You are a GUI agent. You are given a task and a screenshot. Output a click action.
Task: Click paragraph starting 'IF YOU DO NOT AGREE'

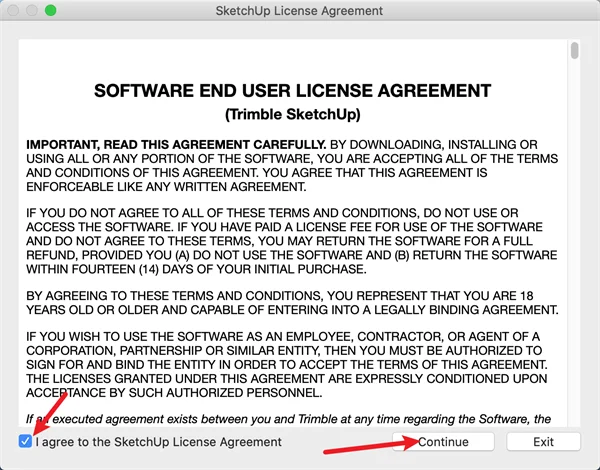tap(292, 241)
